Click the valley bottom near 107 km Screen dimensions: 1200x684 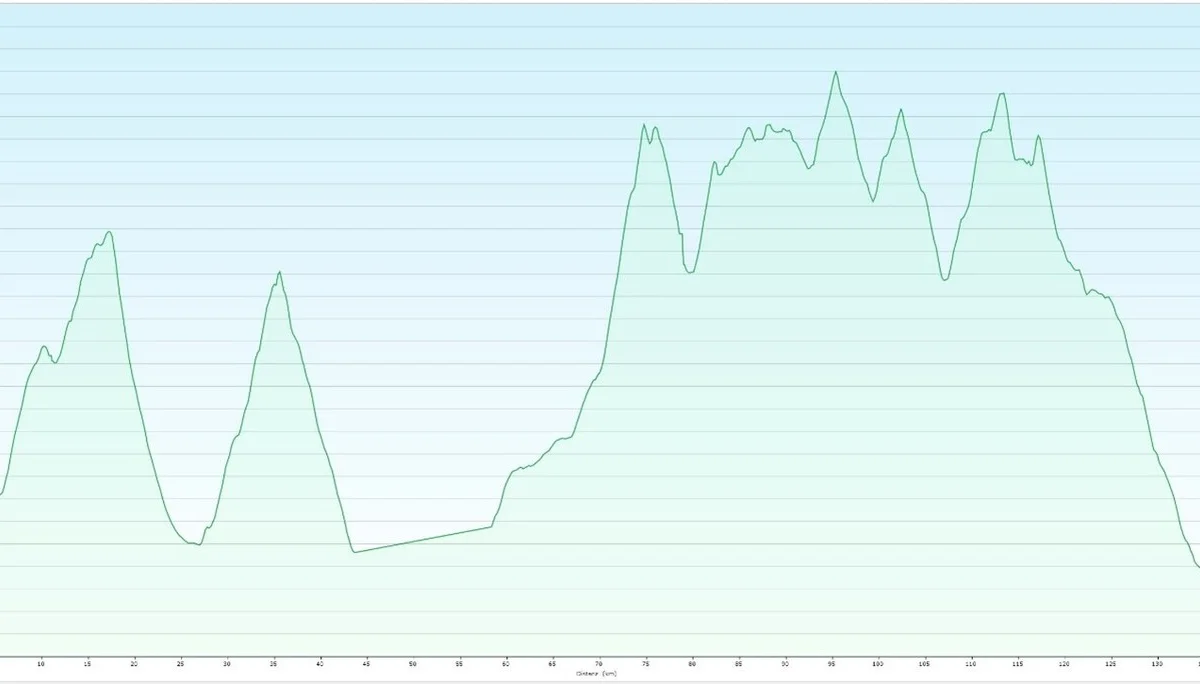pos(944,279)
